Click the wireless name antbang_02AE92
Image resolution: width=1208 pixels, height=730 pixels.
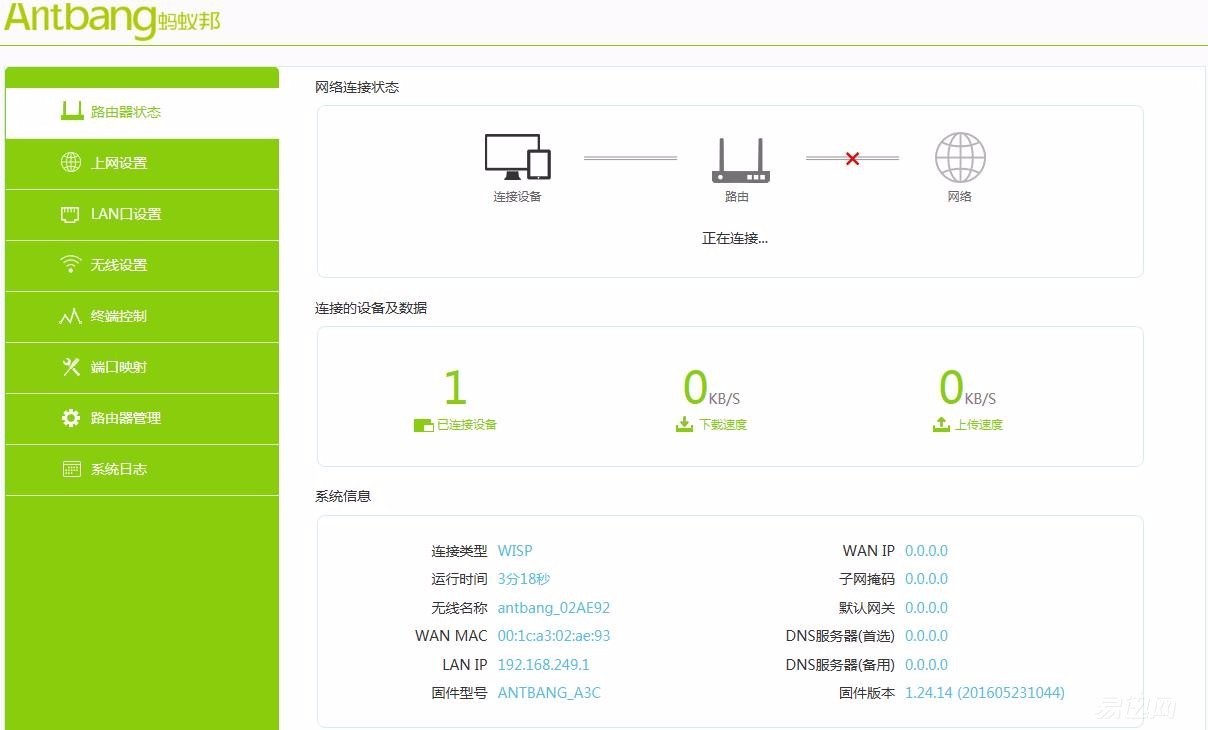(554, 607)
